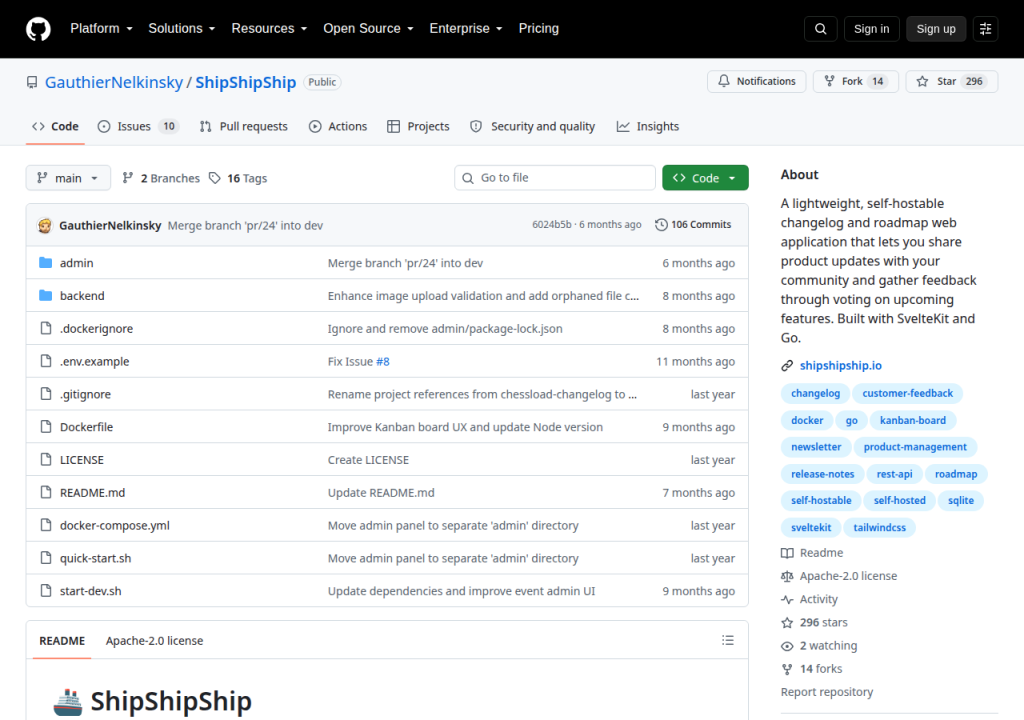Image resolution: width=1024 pixels, height=720 pixels.
Task: View 2 watching link
Action: pyautogui.click(x=820, y=646)
